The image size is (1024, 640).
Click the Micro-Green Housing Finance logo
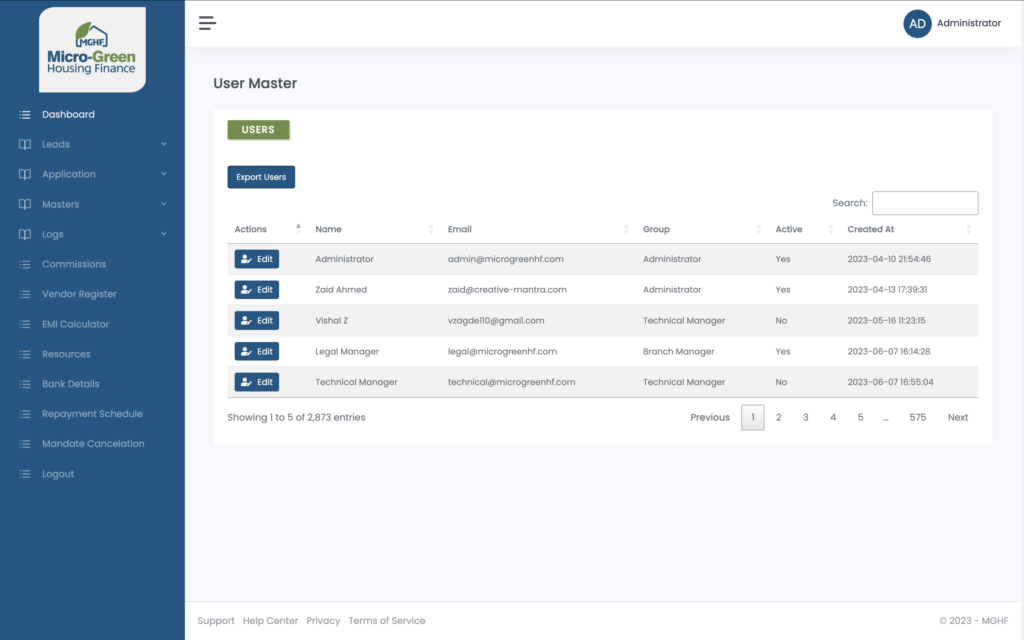[92, 50]
